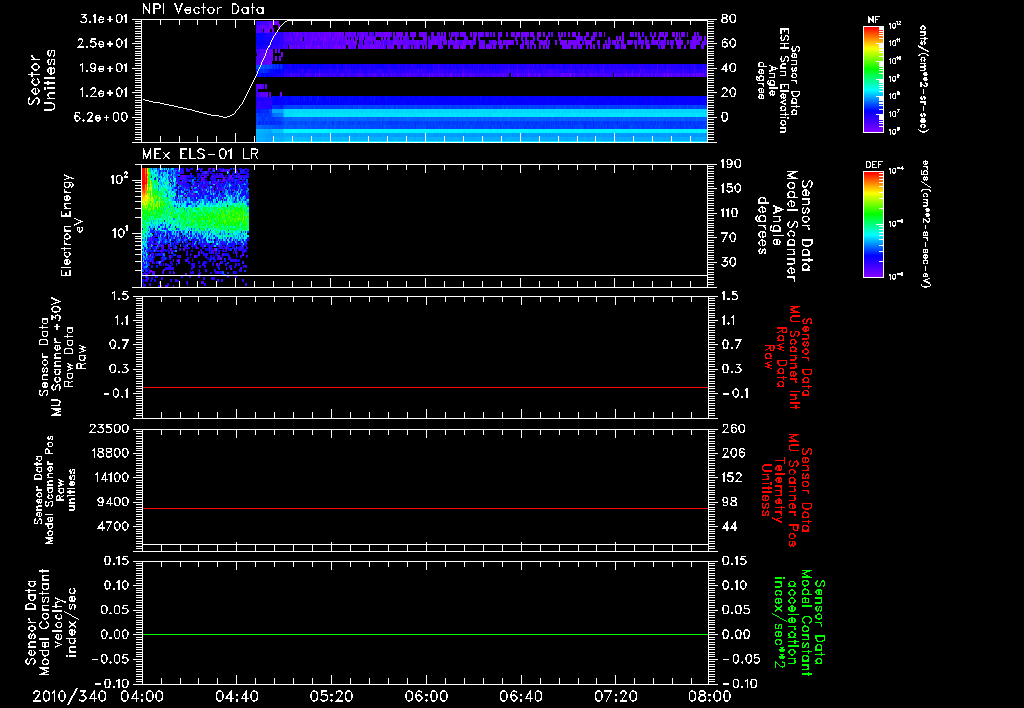Click the NPI Vector Data title
Viewport: 1024px width, 708px height.
click(203, 9)
